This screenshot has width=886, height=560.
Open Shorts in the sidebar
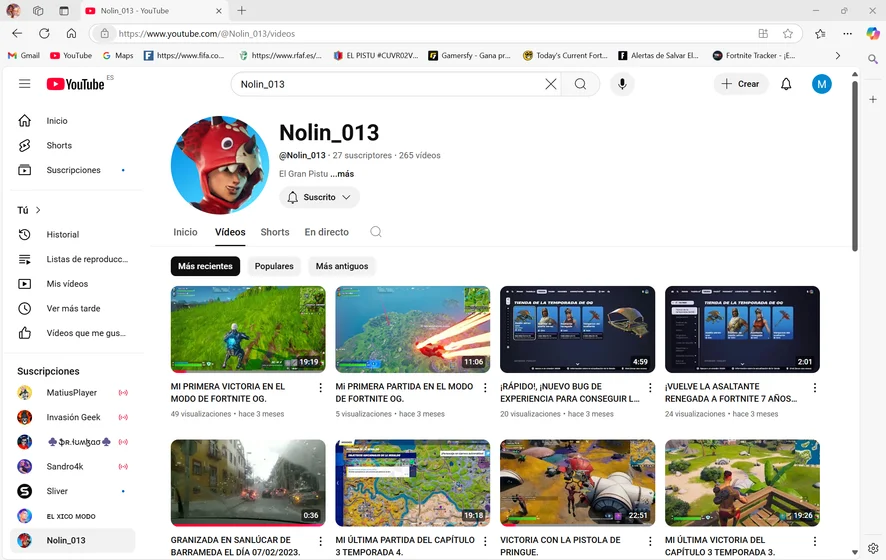click(x=58, y=145)
